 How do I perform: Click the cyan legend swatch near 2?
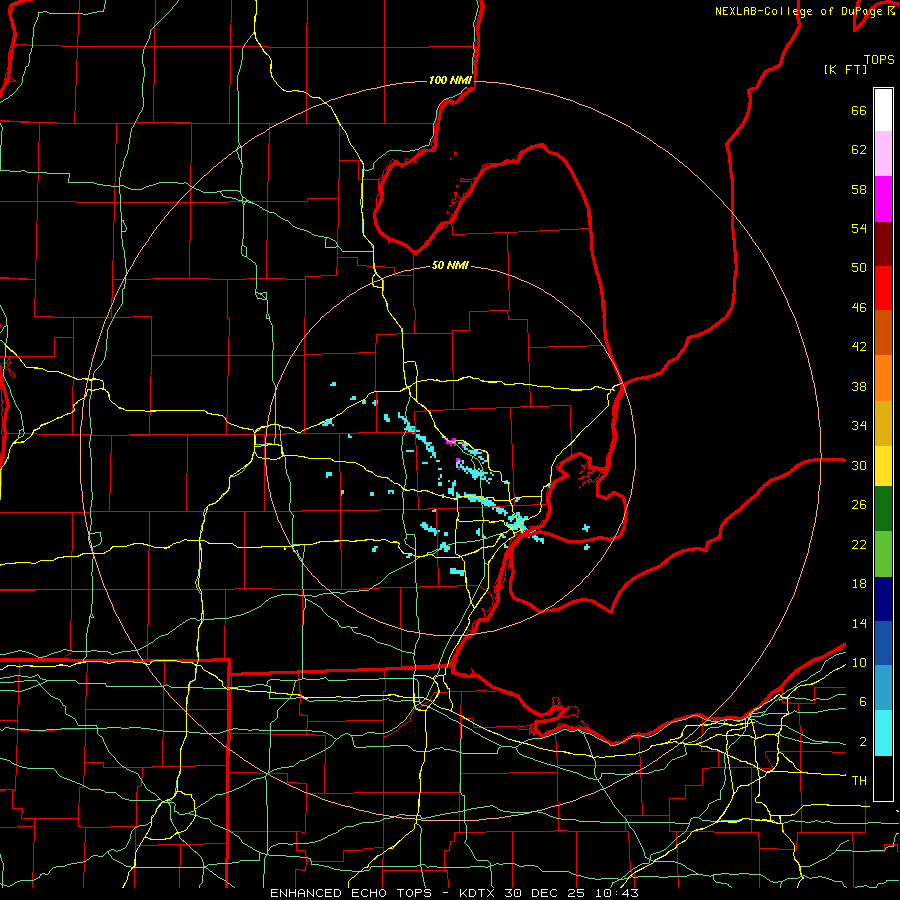pos(883,733)
